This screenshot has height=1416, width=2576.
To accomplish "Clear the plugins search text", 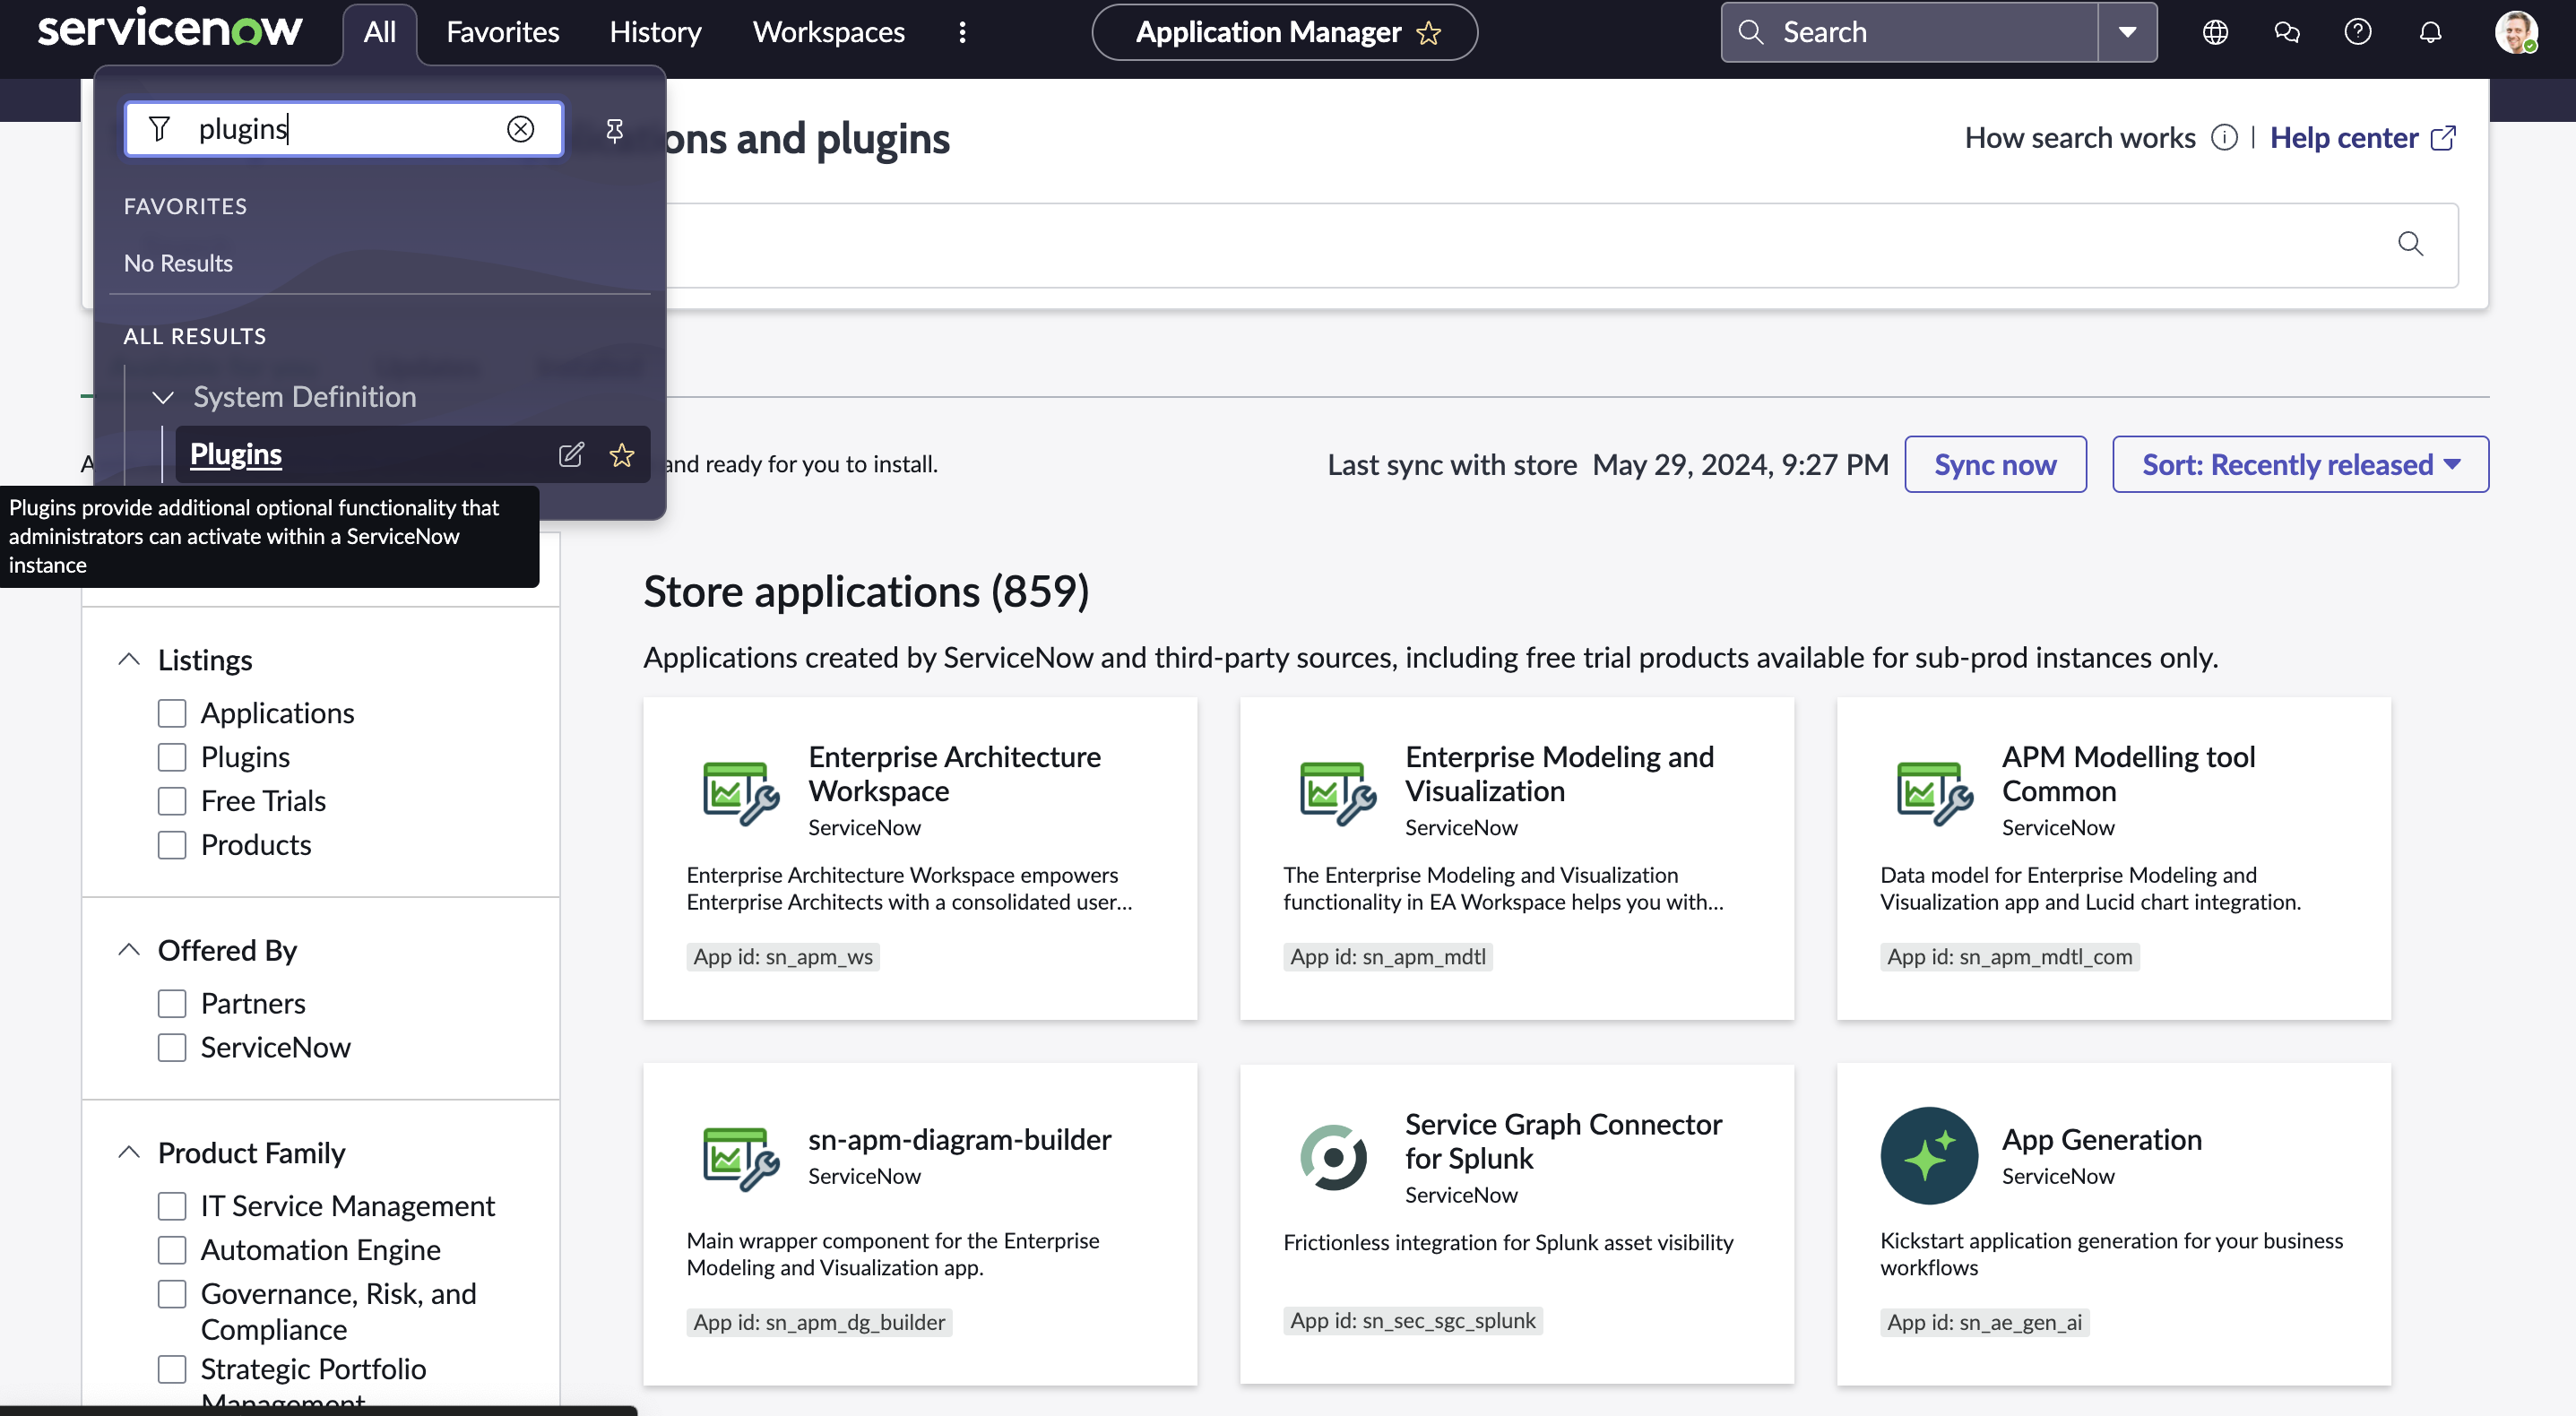I will pos(521,129).
